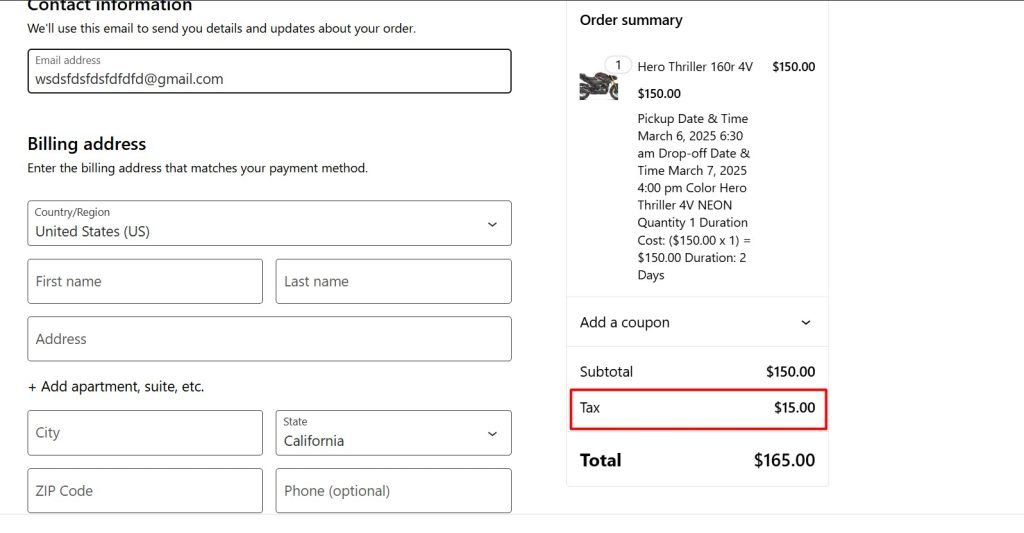This screenshot has height=533, width=1024.
Task: Click the Subtotal $150.00 value
Action: 790,371
